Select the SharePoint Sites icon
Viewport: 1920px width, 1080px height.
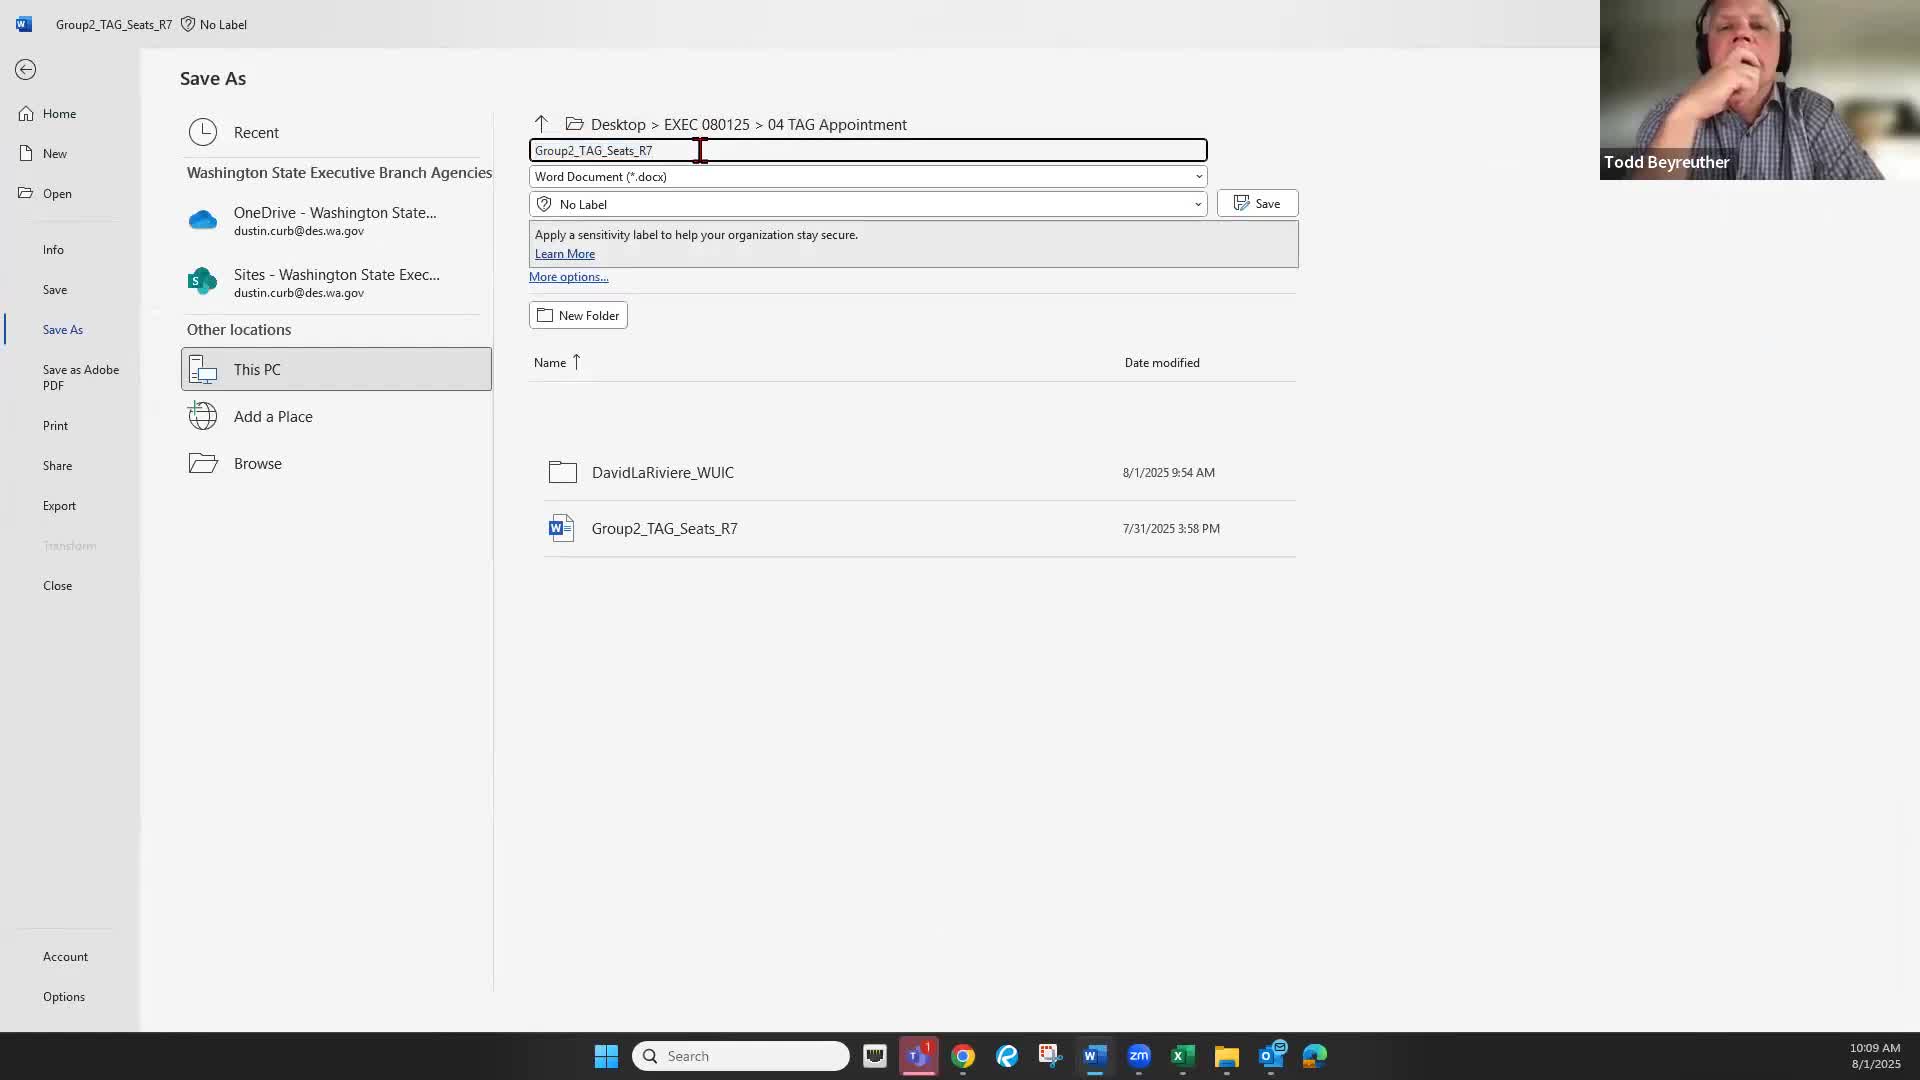click(x=203, y=282)
